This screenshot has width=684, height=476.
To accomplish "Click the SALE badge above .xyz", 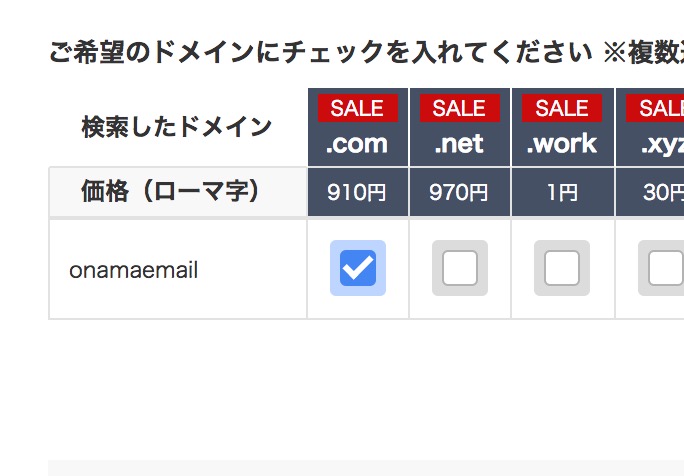I will point(655,108).
